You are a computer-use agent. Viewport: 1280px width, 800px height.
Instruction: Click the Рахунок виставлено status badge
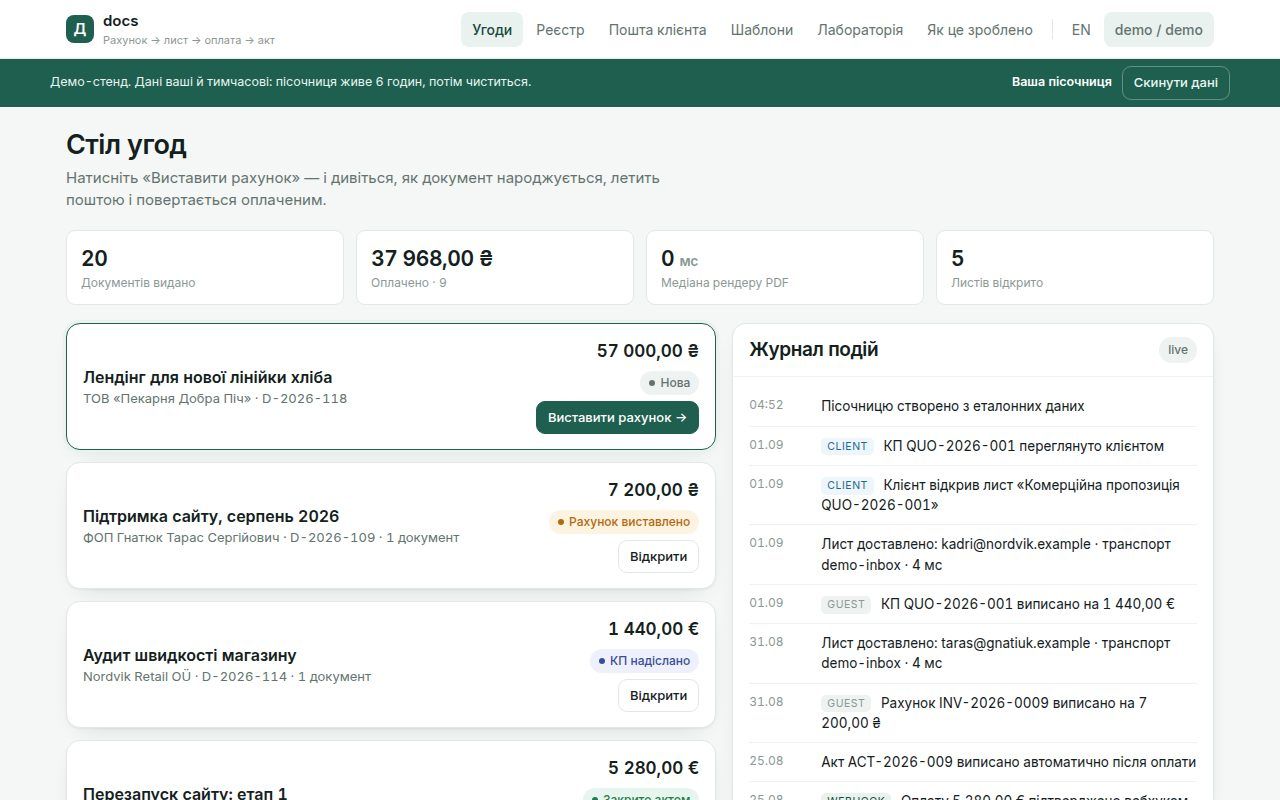623,522
